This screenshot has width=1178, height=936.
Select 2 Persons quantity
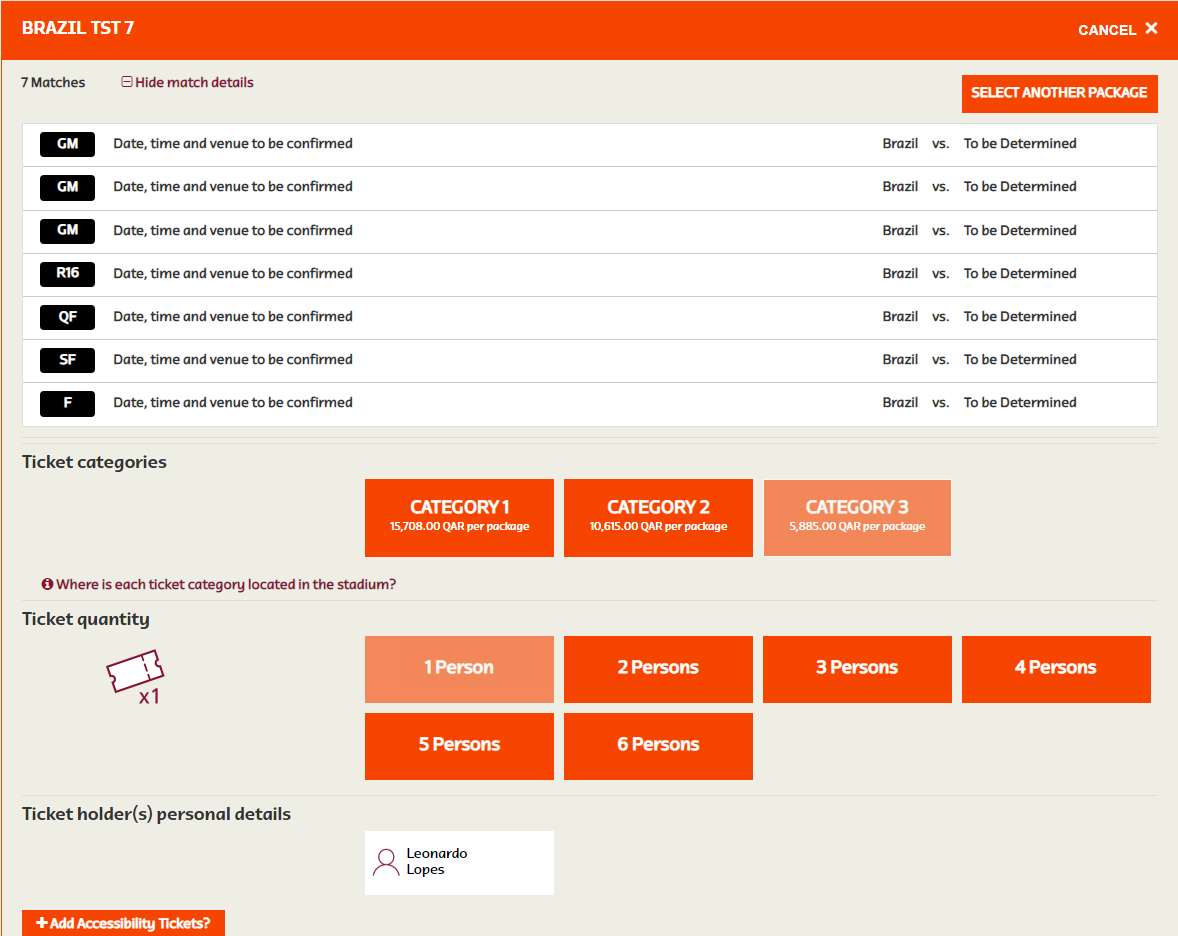coord(658,669)
